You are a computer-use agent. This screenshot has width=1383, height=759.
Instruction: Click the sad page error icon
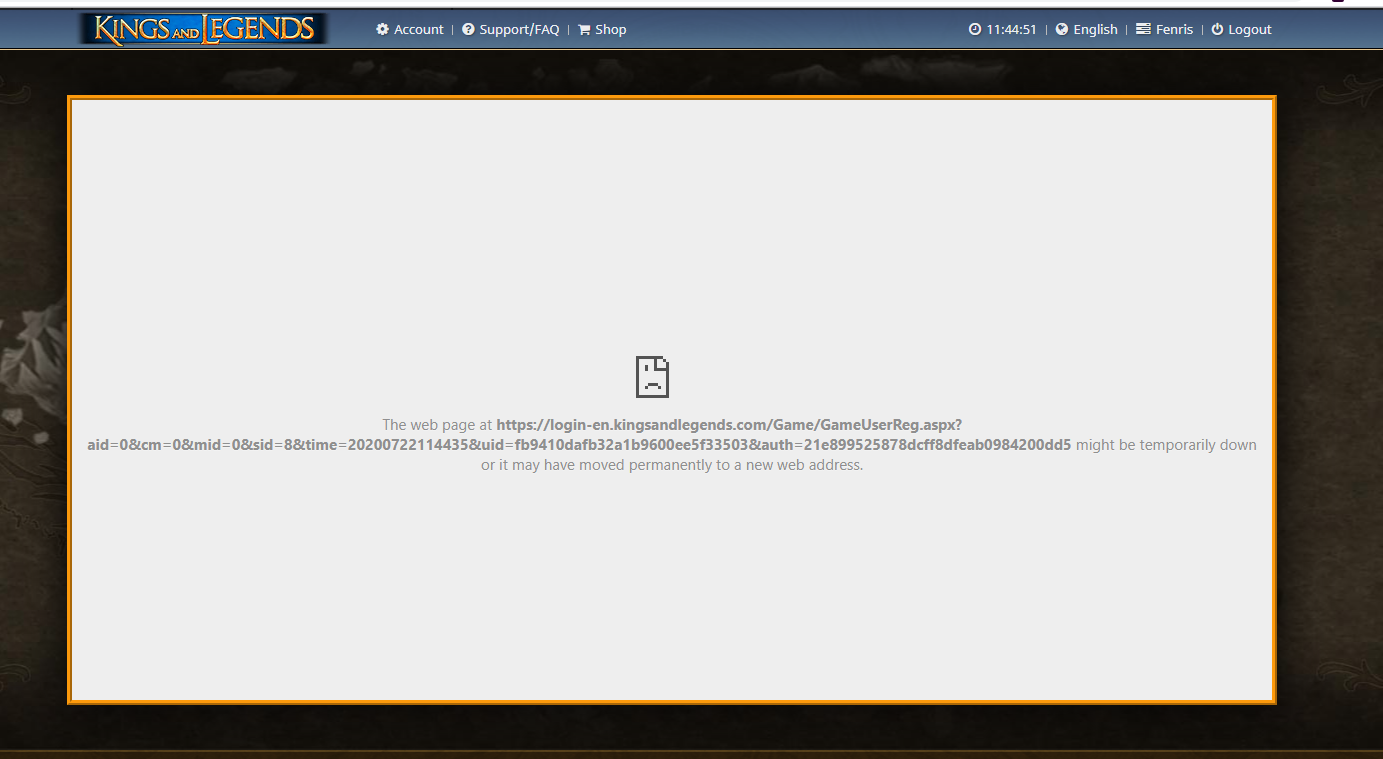click(652, 377)
